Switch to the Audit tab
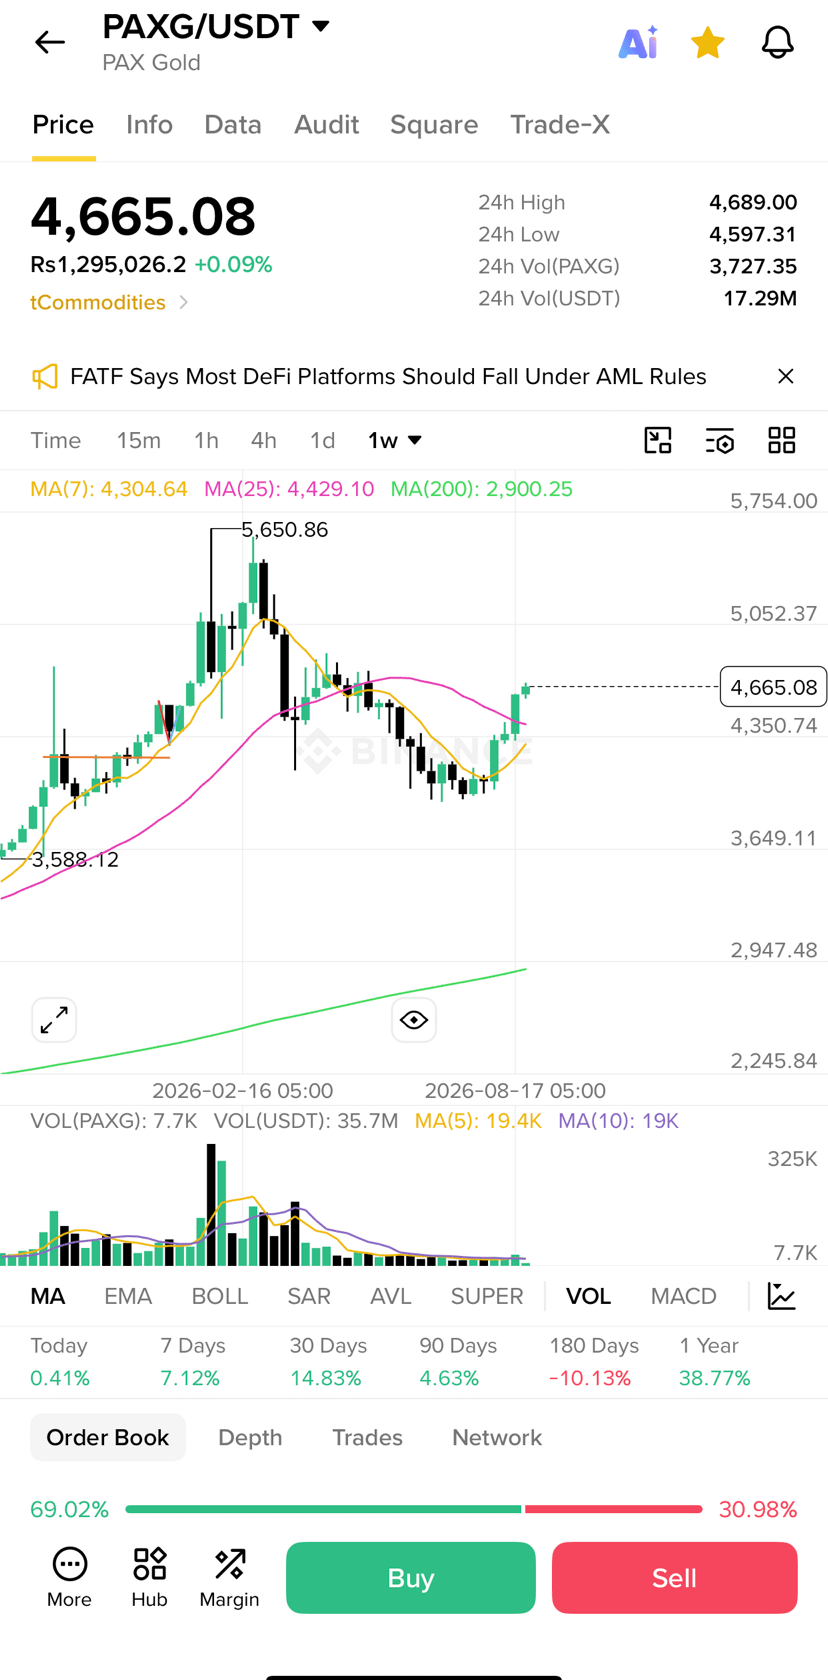Image resolution: width=828 pixels, height=1680 pixels. 326,125
